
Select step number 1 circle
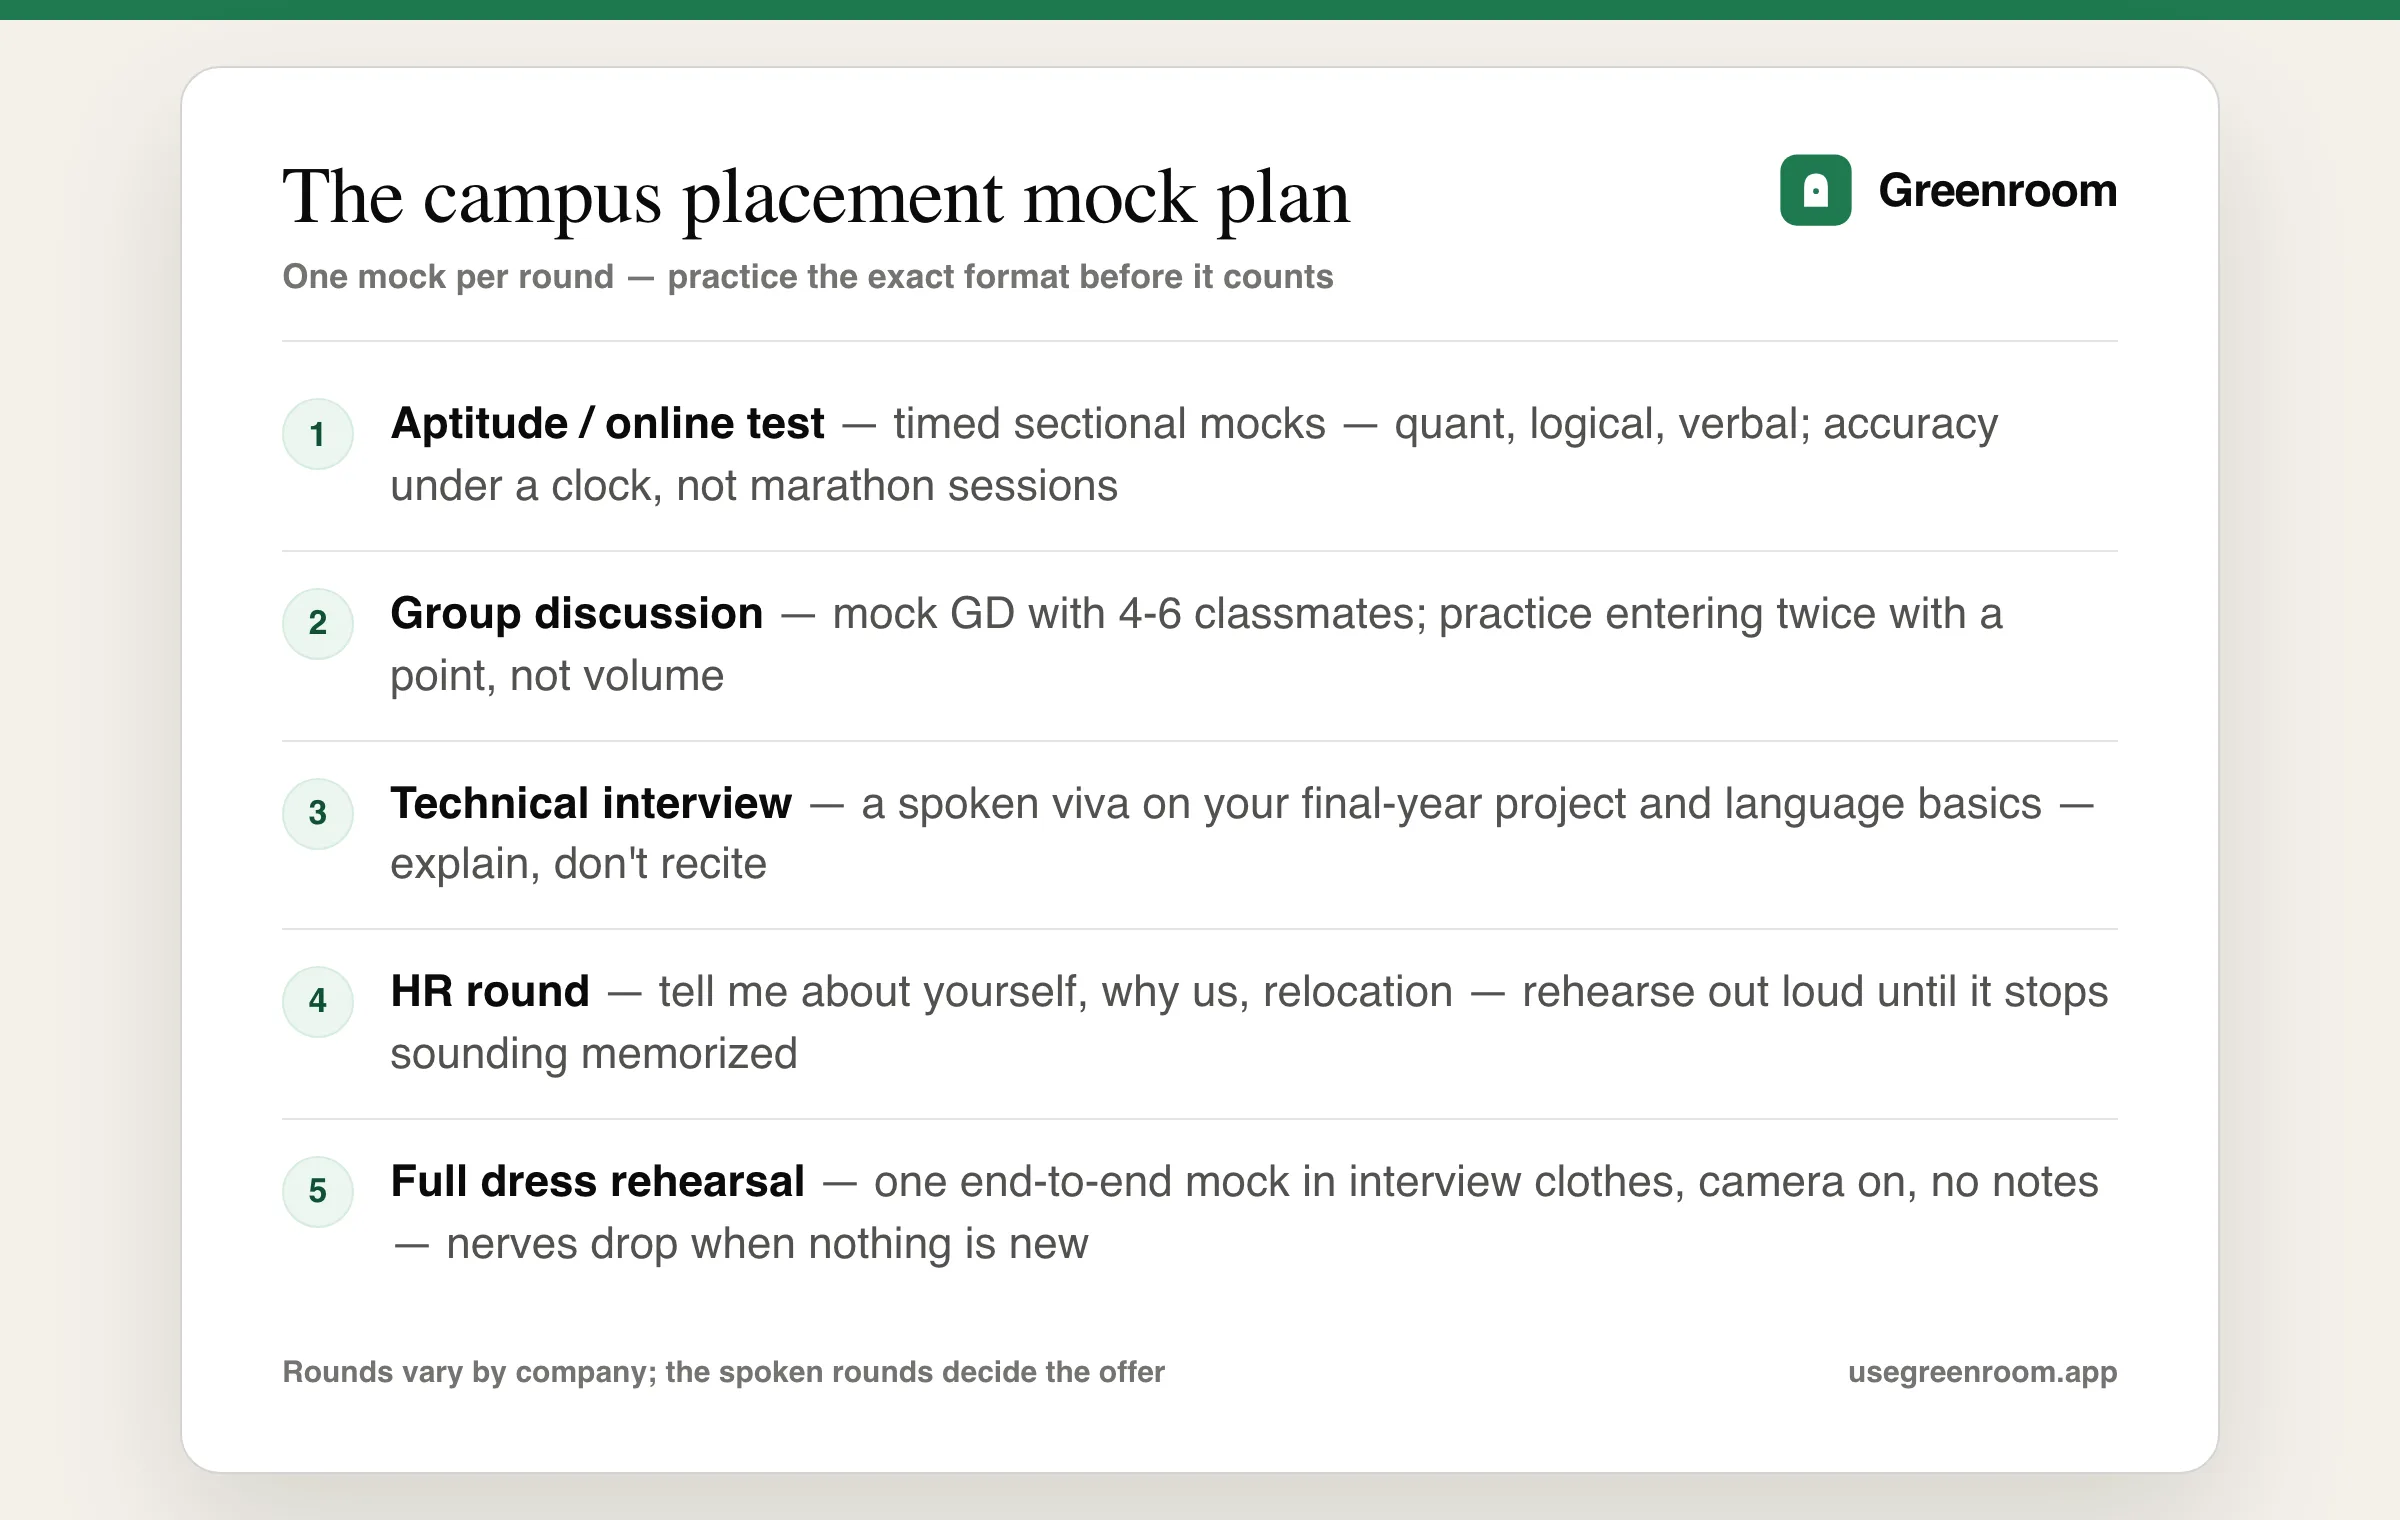click(x=318, y=434)
